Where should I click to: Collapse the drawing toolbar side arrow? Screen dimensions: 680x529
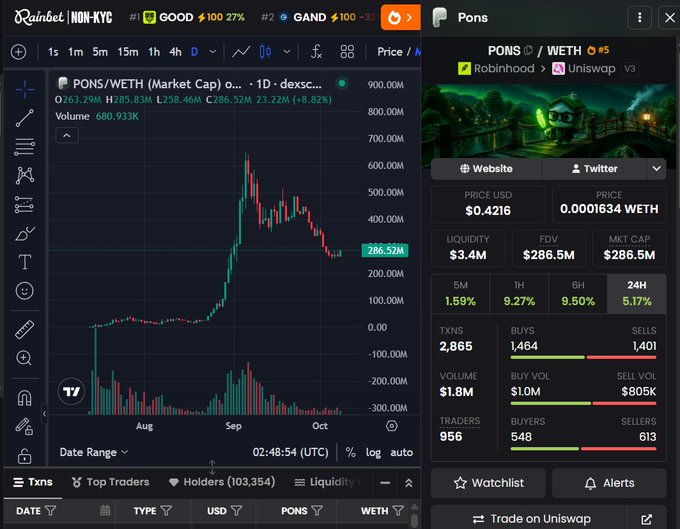(44, 414)
